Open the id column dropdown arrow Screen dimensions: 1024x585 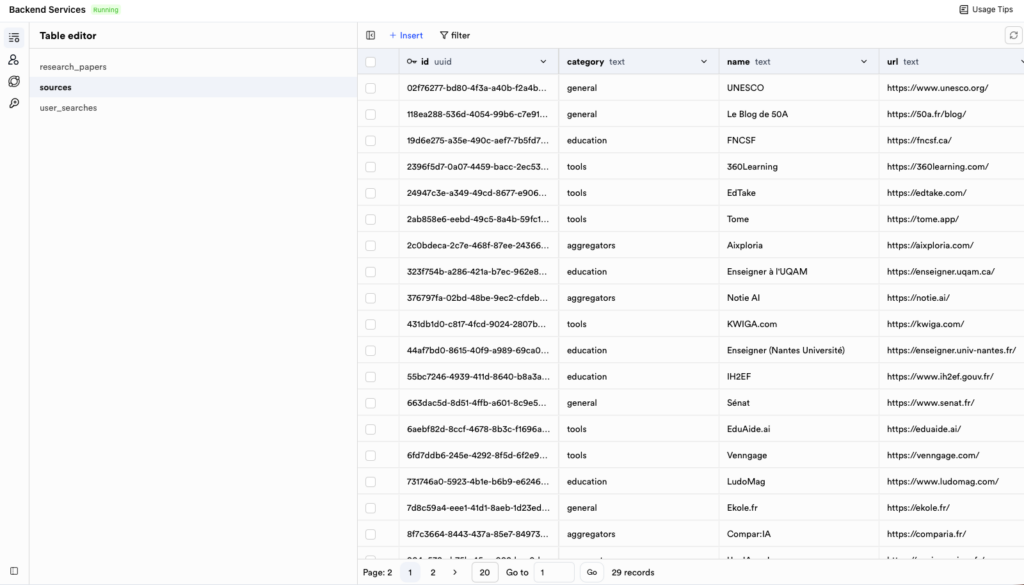(544, 62)
